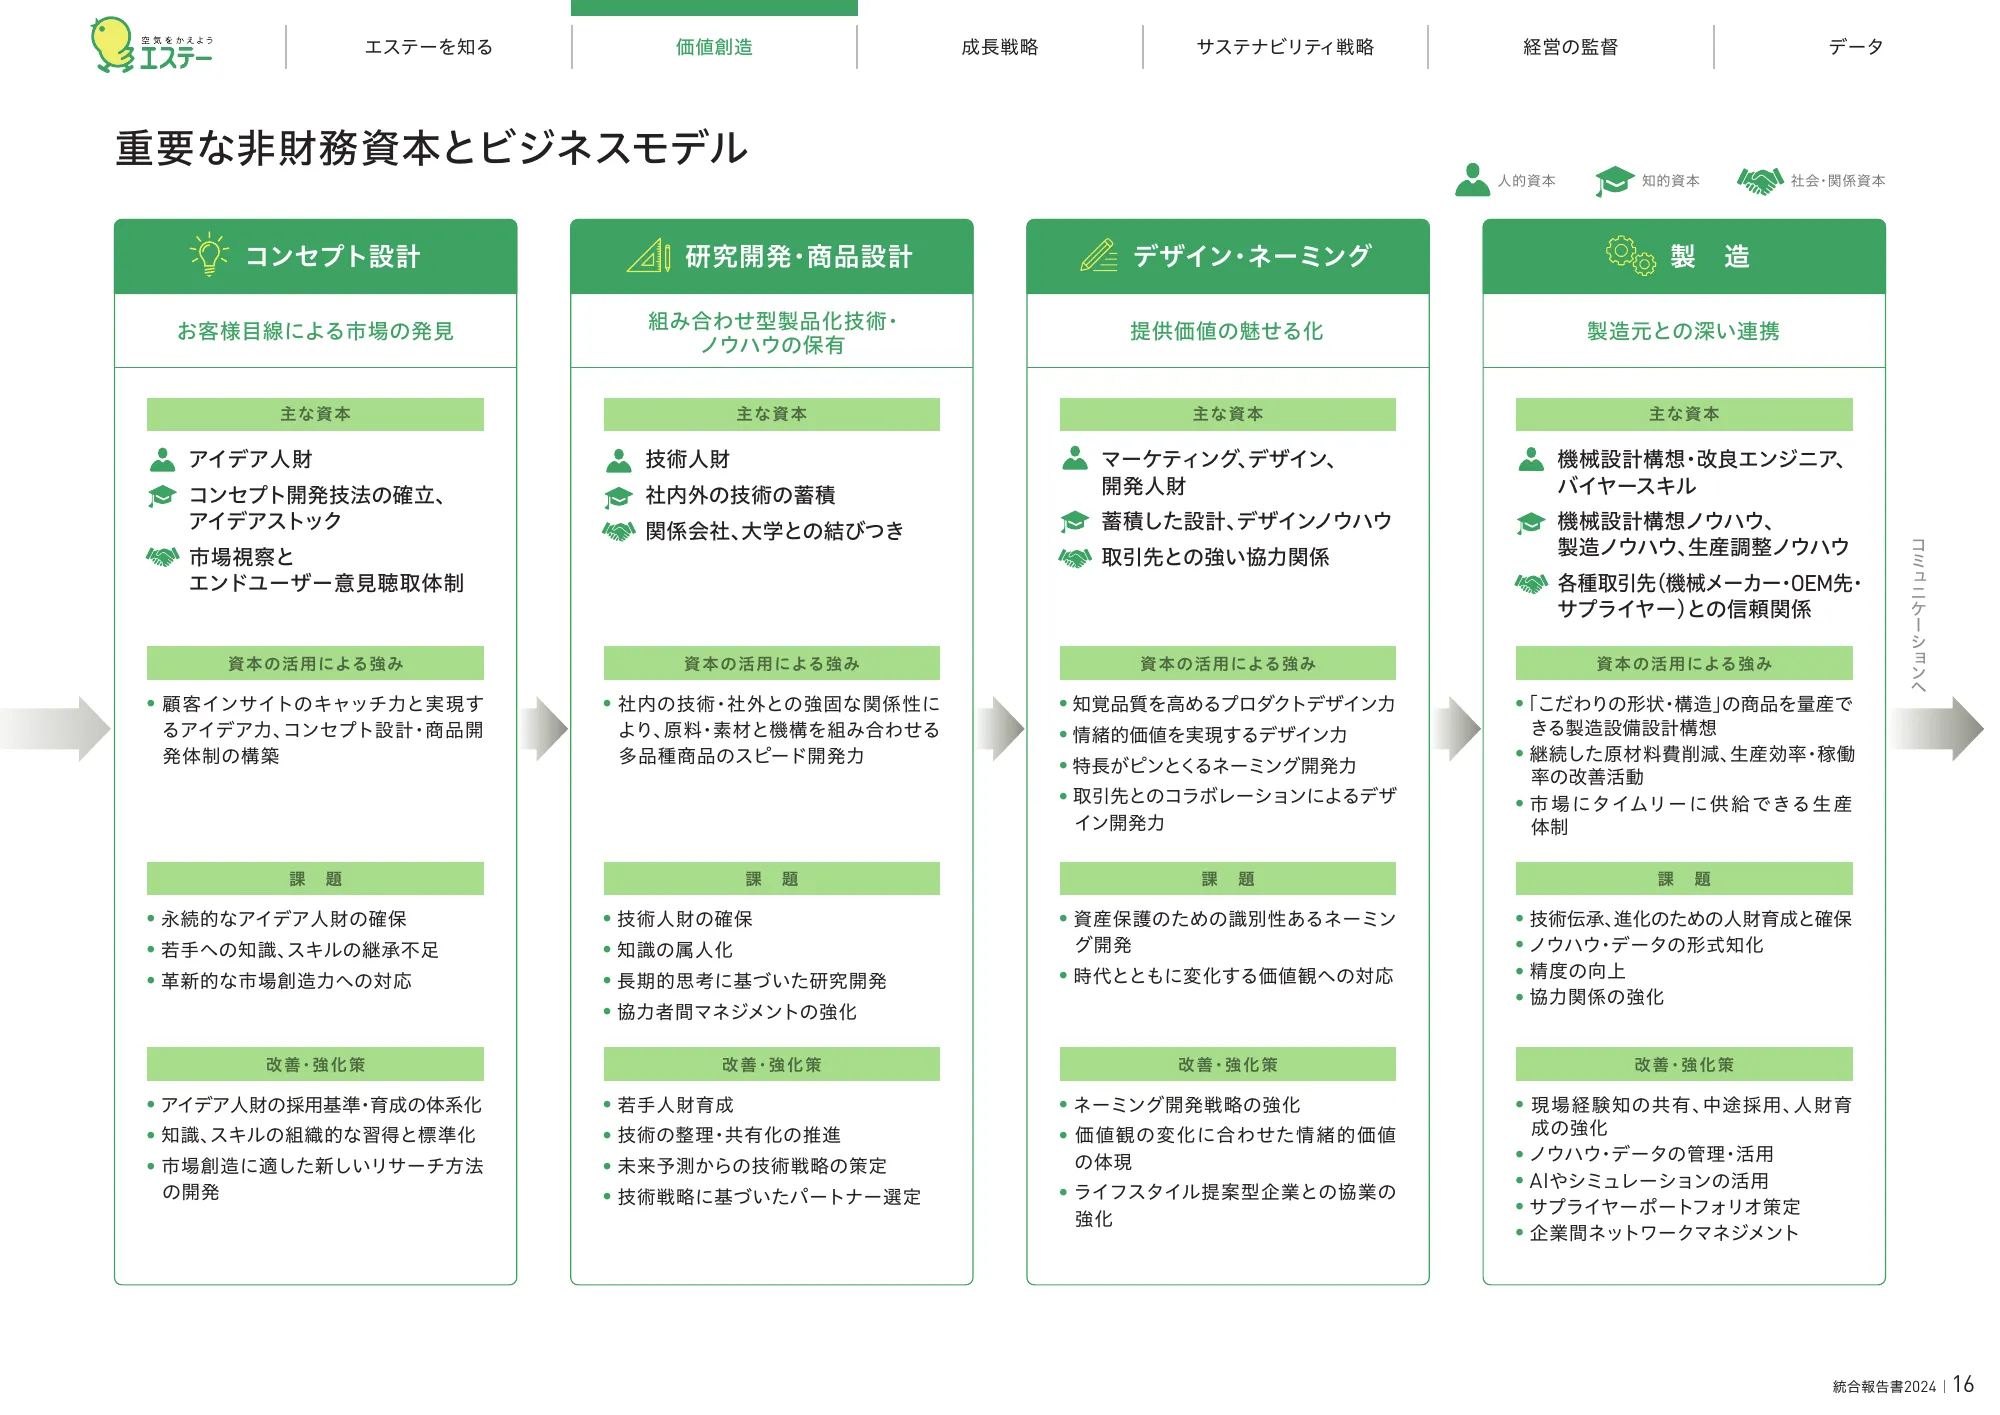Click the page title 重要な非財務資本とビジネスモデル
The height and width of the screenshot is (1415, 2000).
point(432,148)
